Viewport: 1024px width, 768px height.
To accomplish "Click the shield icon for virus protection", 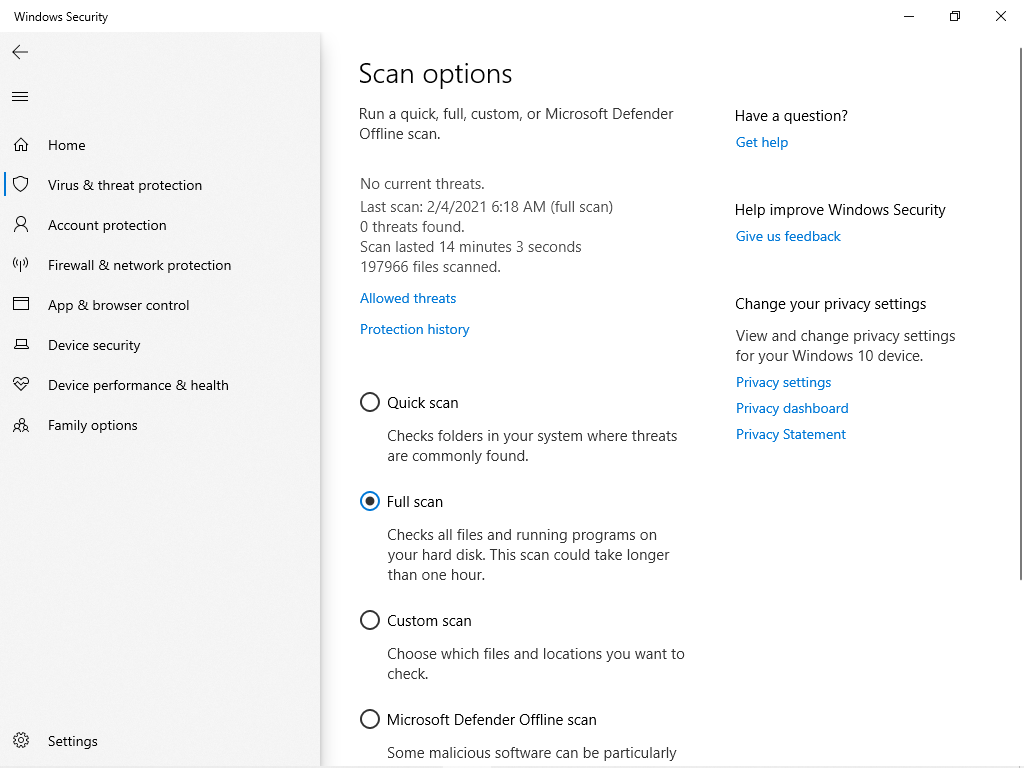I will 21,184.
